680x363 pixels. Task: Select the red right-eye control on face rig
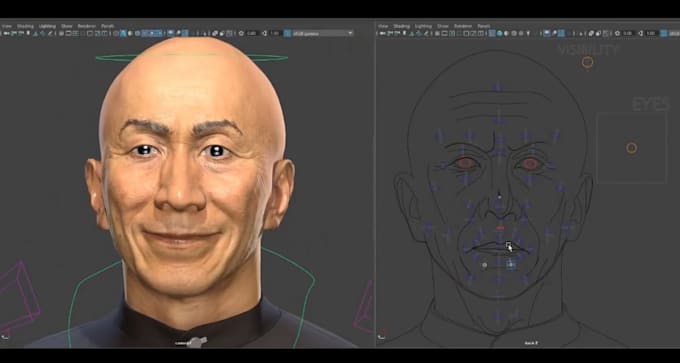(466, 163)
